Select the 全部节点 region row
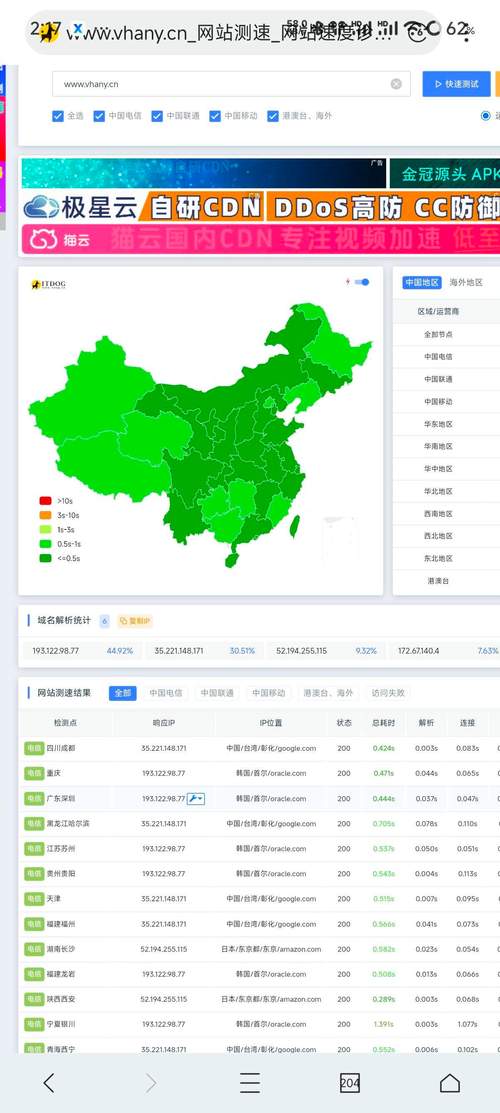 (446, 334)
